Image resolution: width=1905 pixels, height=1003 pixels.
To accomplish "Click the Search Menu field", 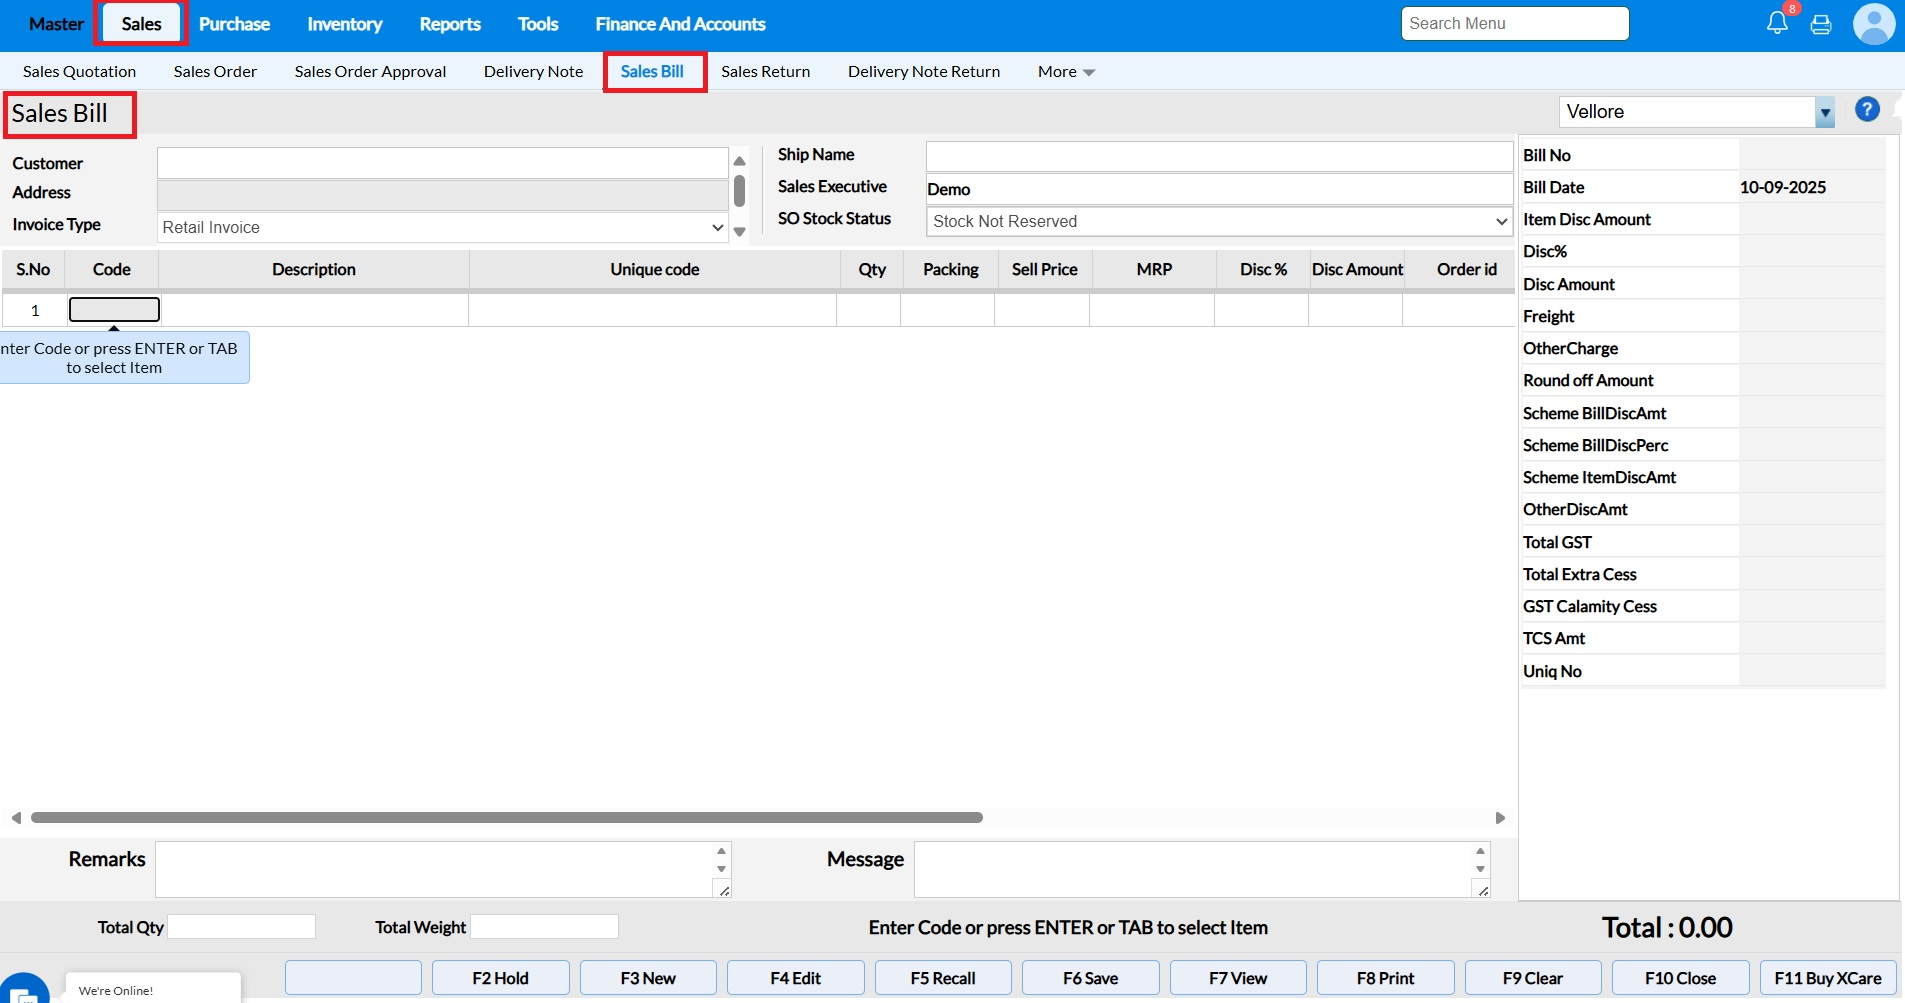I will click(x=1514, y=24).
